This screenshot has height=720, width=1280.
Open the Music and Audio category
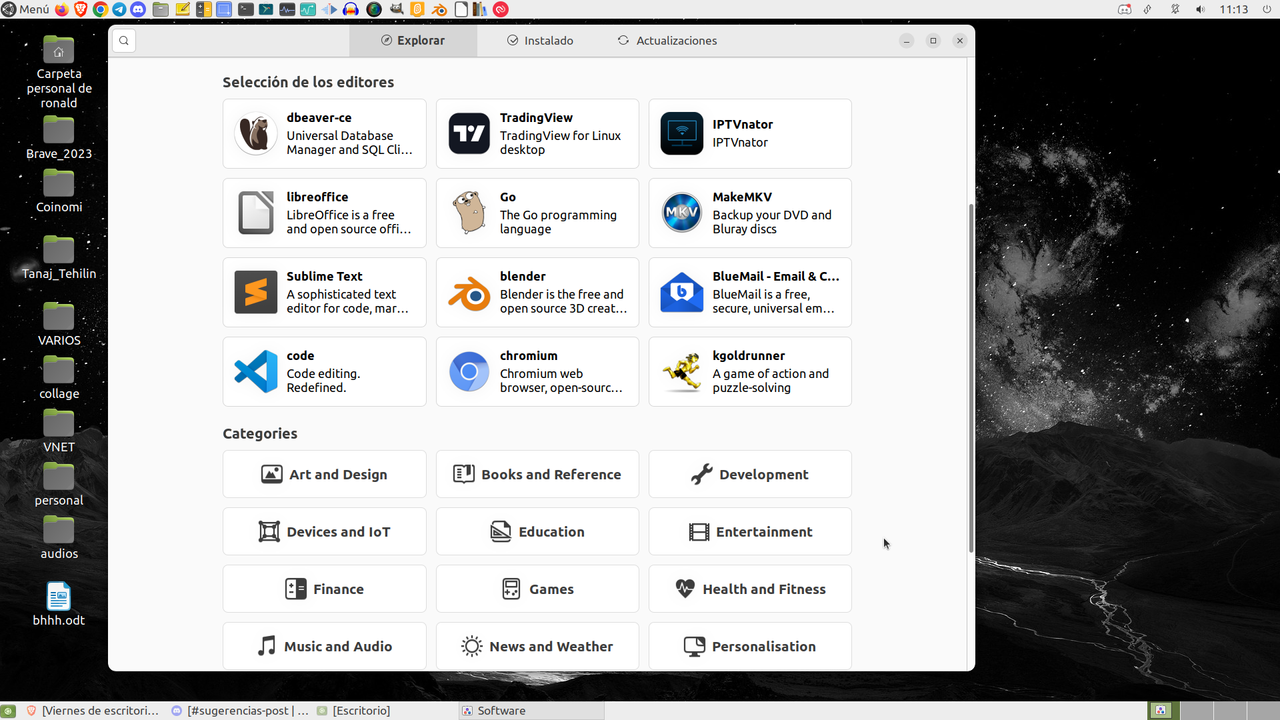(x=324, y=645)
